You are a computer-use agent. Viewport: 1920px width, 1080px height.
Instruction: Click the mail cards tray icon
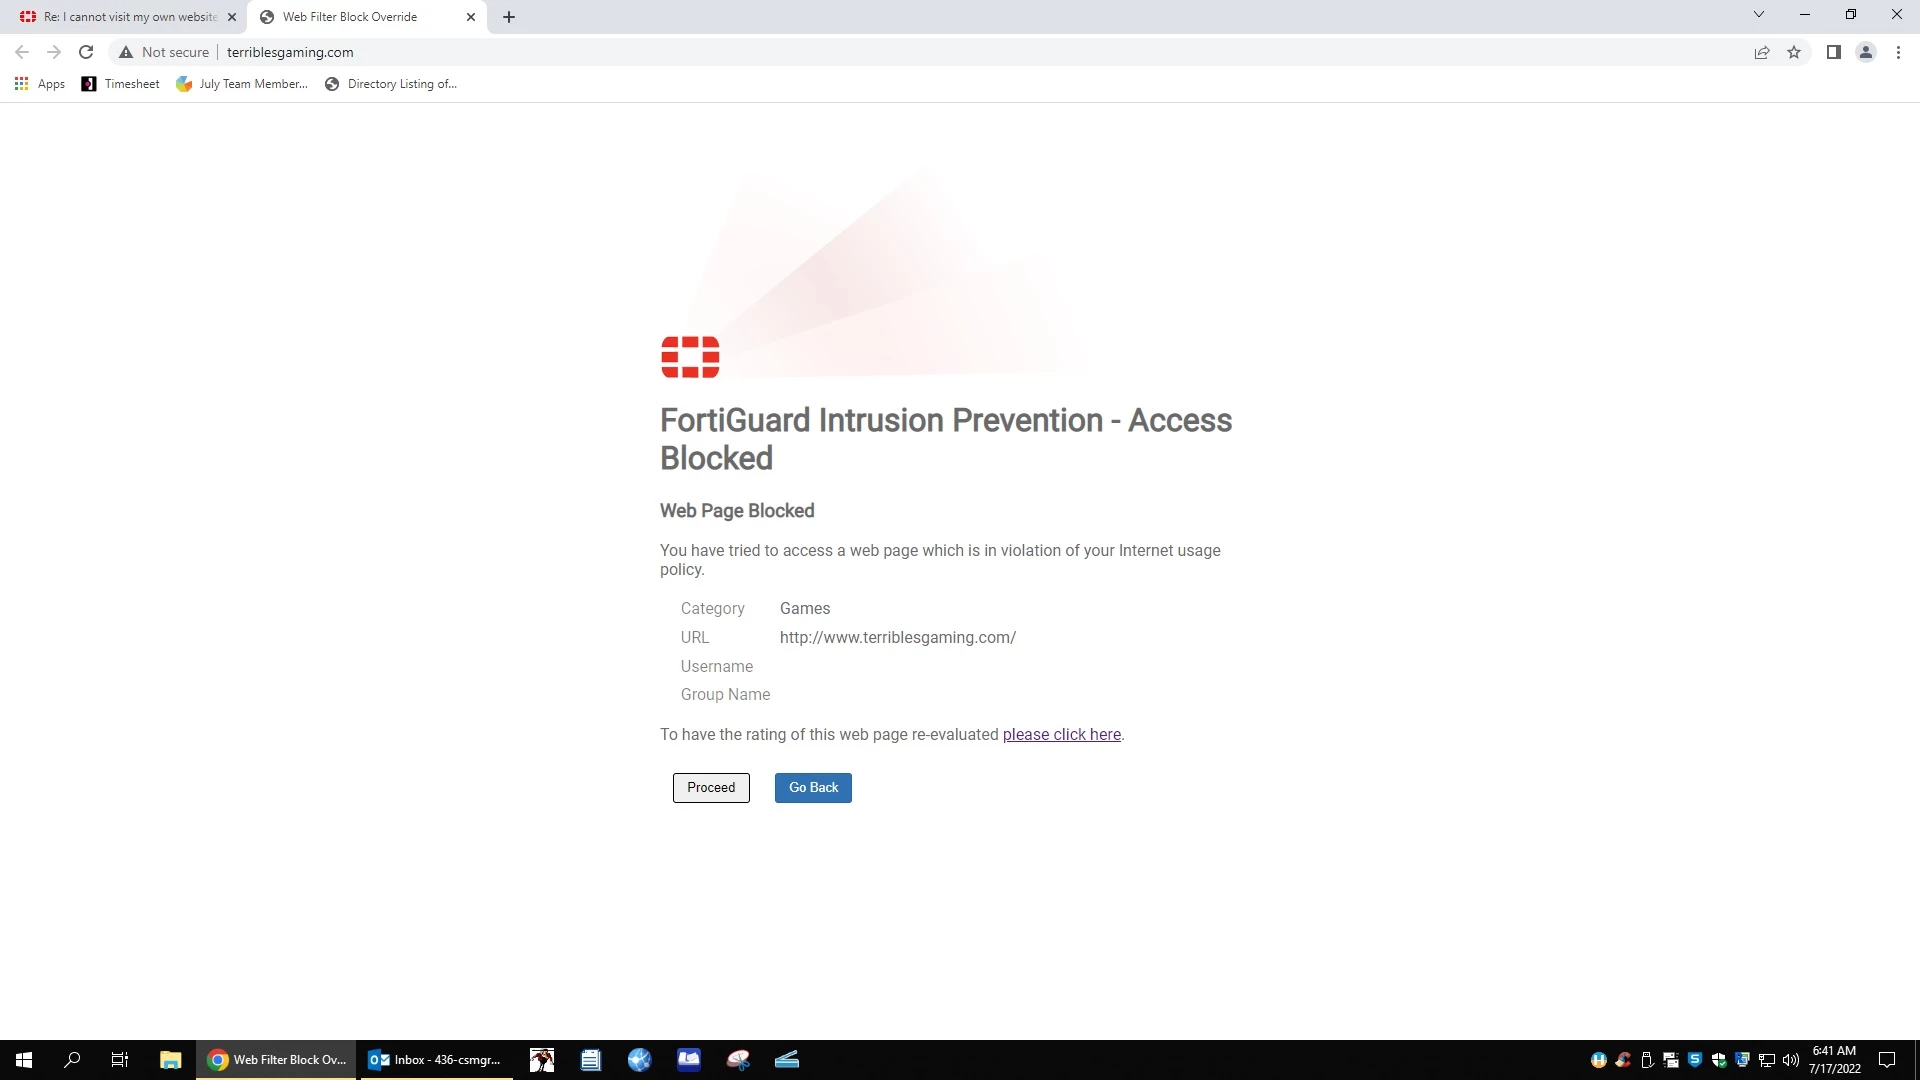pyautogui.click(x=1671, y=1060)
